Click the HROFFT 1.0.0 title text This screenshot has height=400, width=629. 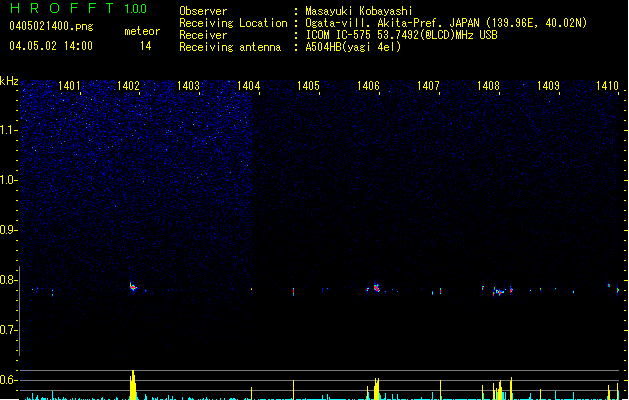pyautogui.click(x=78, y=8)
